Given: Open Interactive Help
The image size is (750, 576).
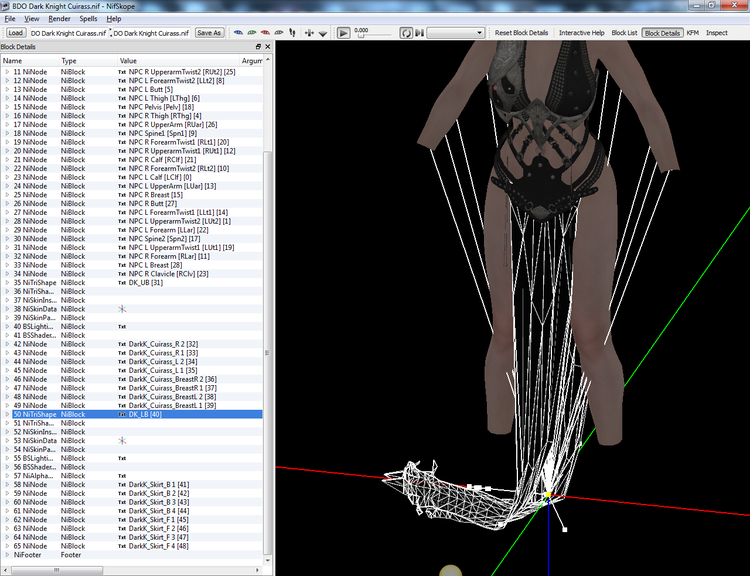Looking at the screenshot, I should 582,33.
